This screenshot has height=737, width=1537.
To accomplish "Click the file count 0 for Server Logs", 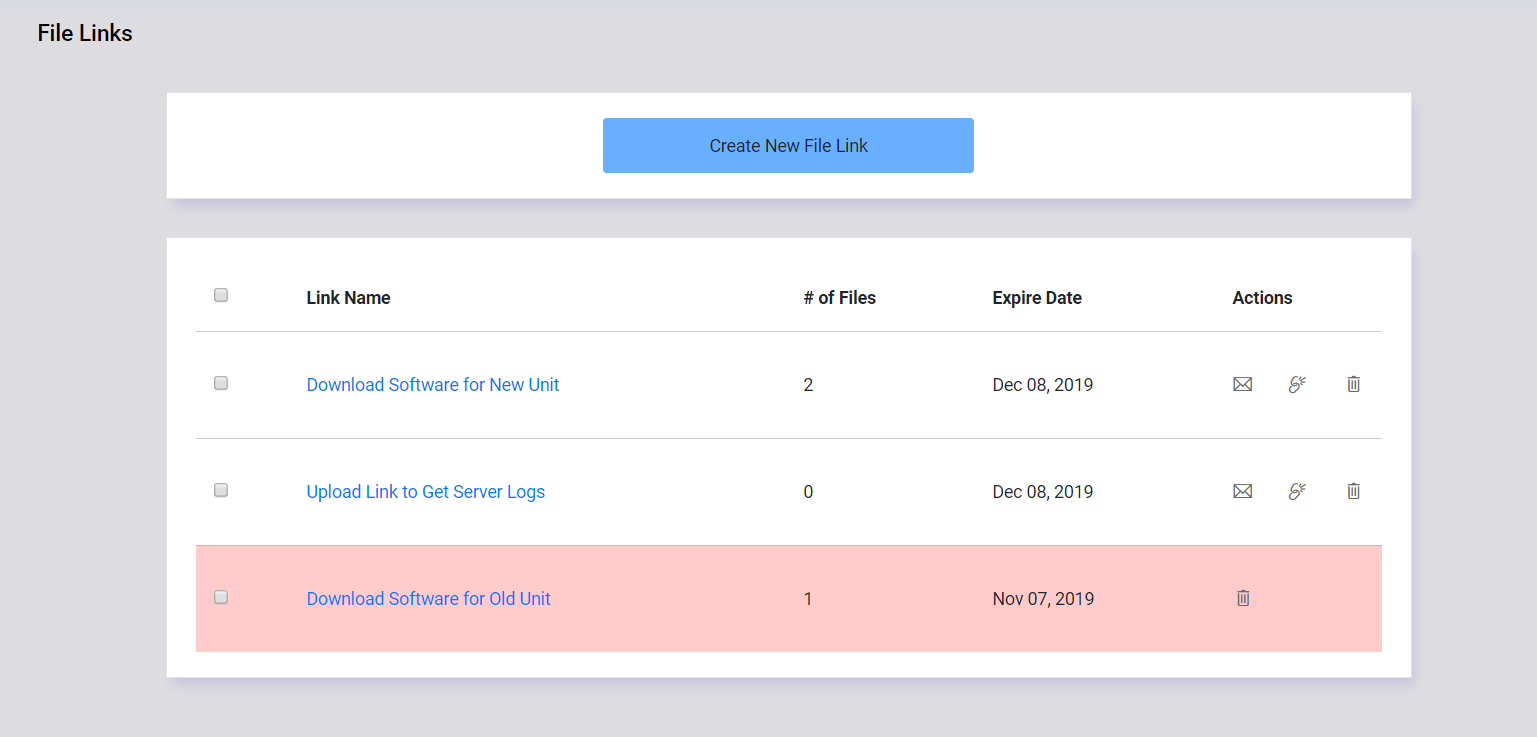I will [808, 492].
